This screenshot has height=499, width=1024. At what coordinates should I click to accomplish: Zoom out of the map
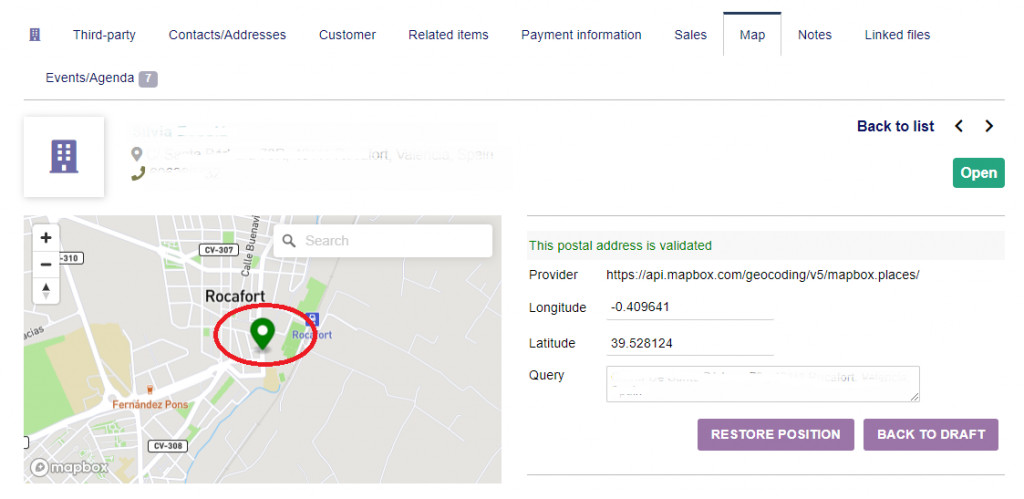[x=46, y=264]
